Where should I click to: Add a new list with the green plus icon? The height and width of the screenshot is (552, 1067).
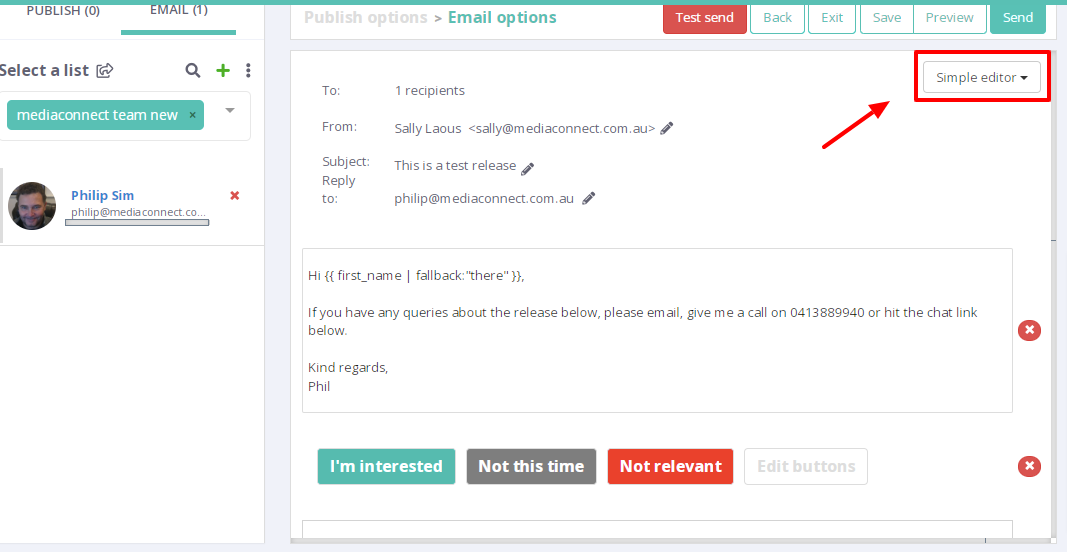click(223, 70)
